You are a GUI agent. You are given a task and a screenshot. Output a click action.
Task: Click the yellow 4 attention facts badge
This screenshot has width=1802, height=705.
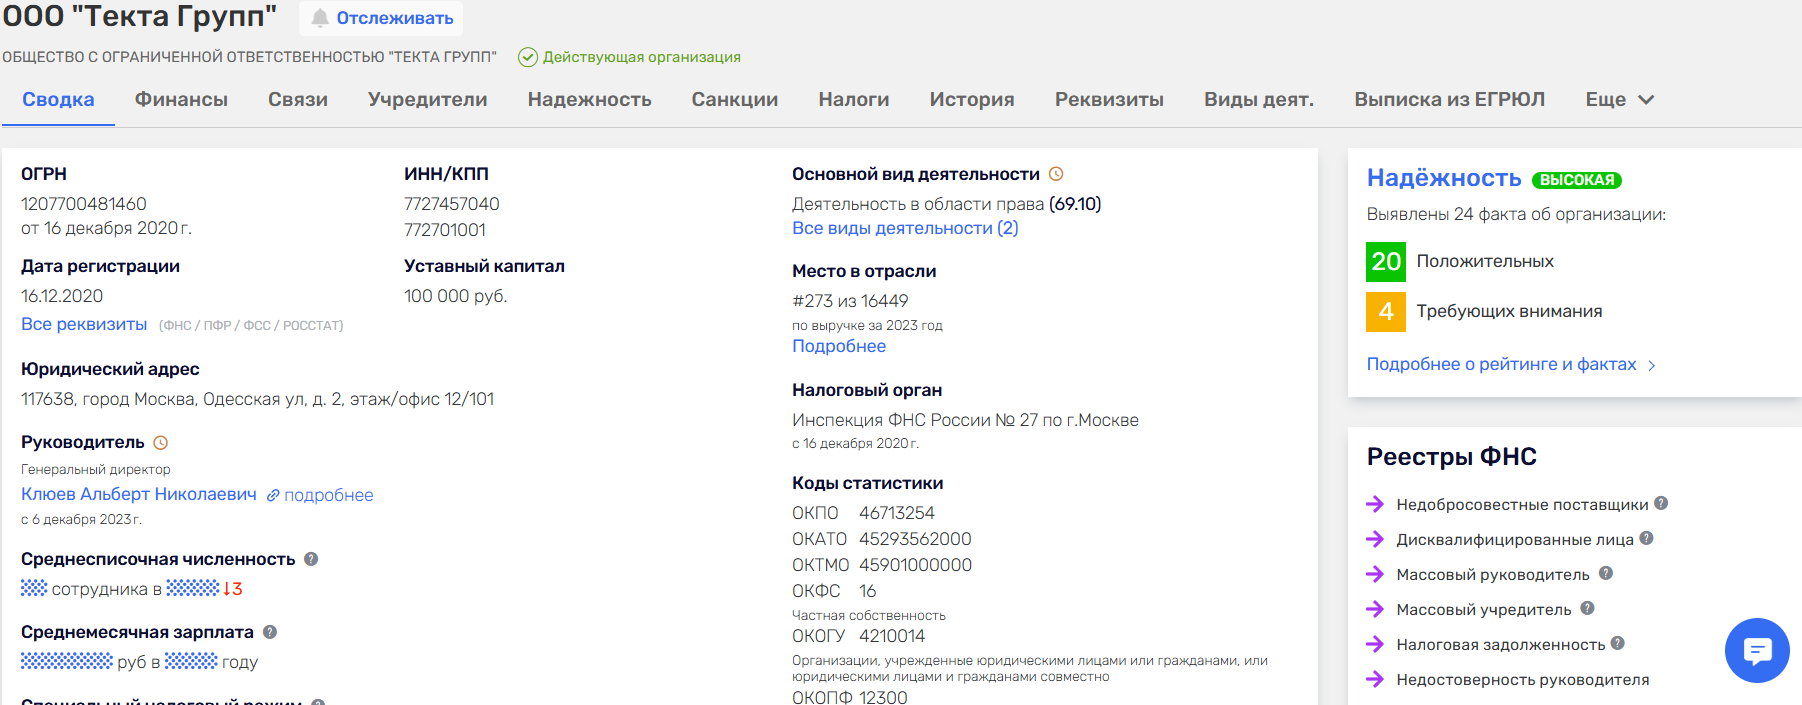click(x=1386, y=312)
